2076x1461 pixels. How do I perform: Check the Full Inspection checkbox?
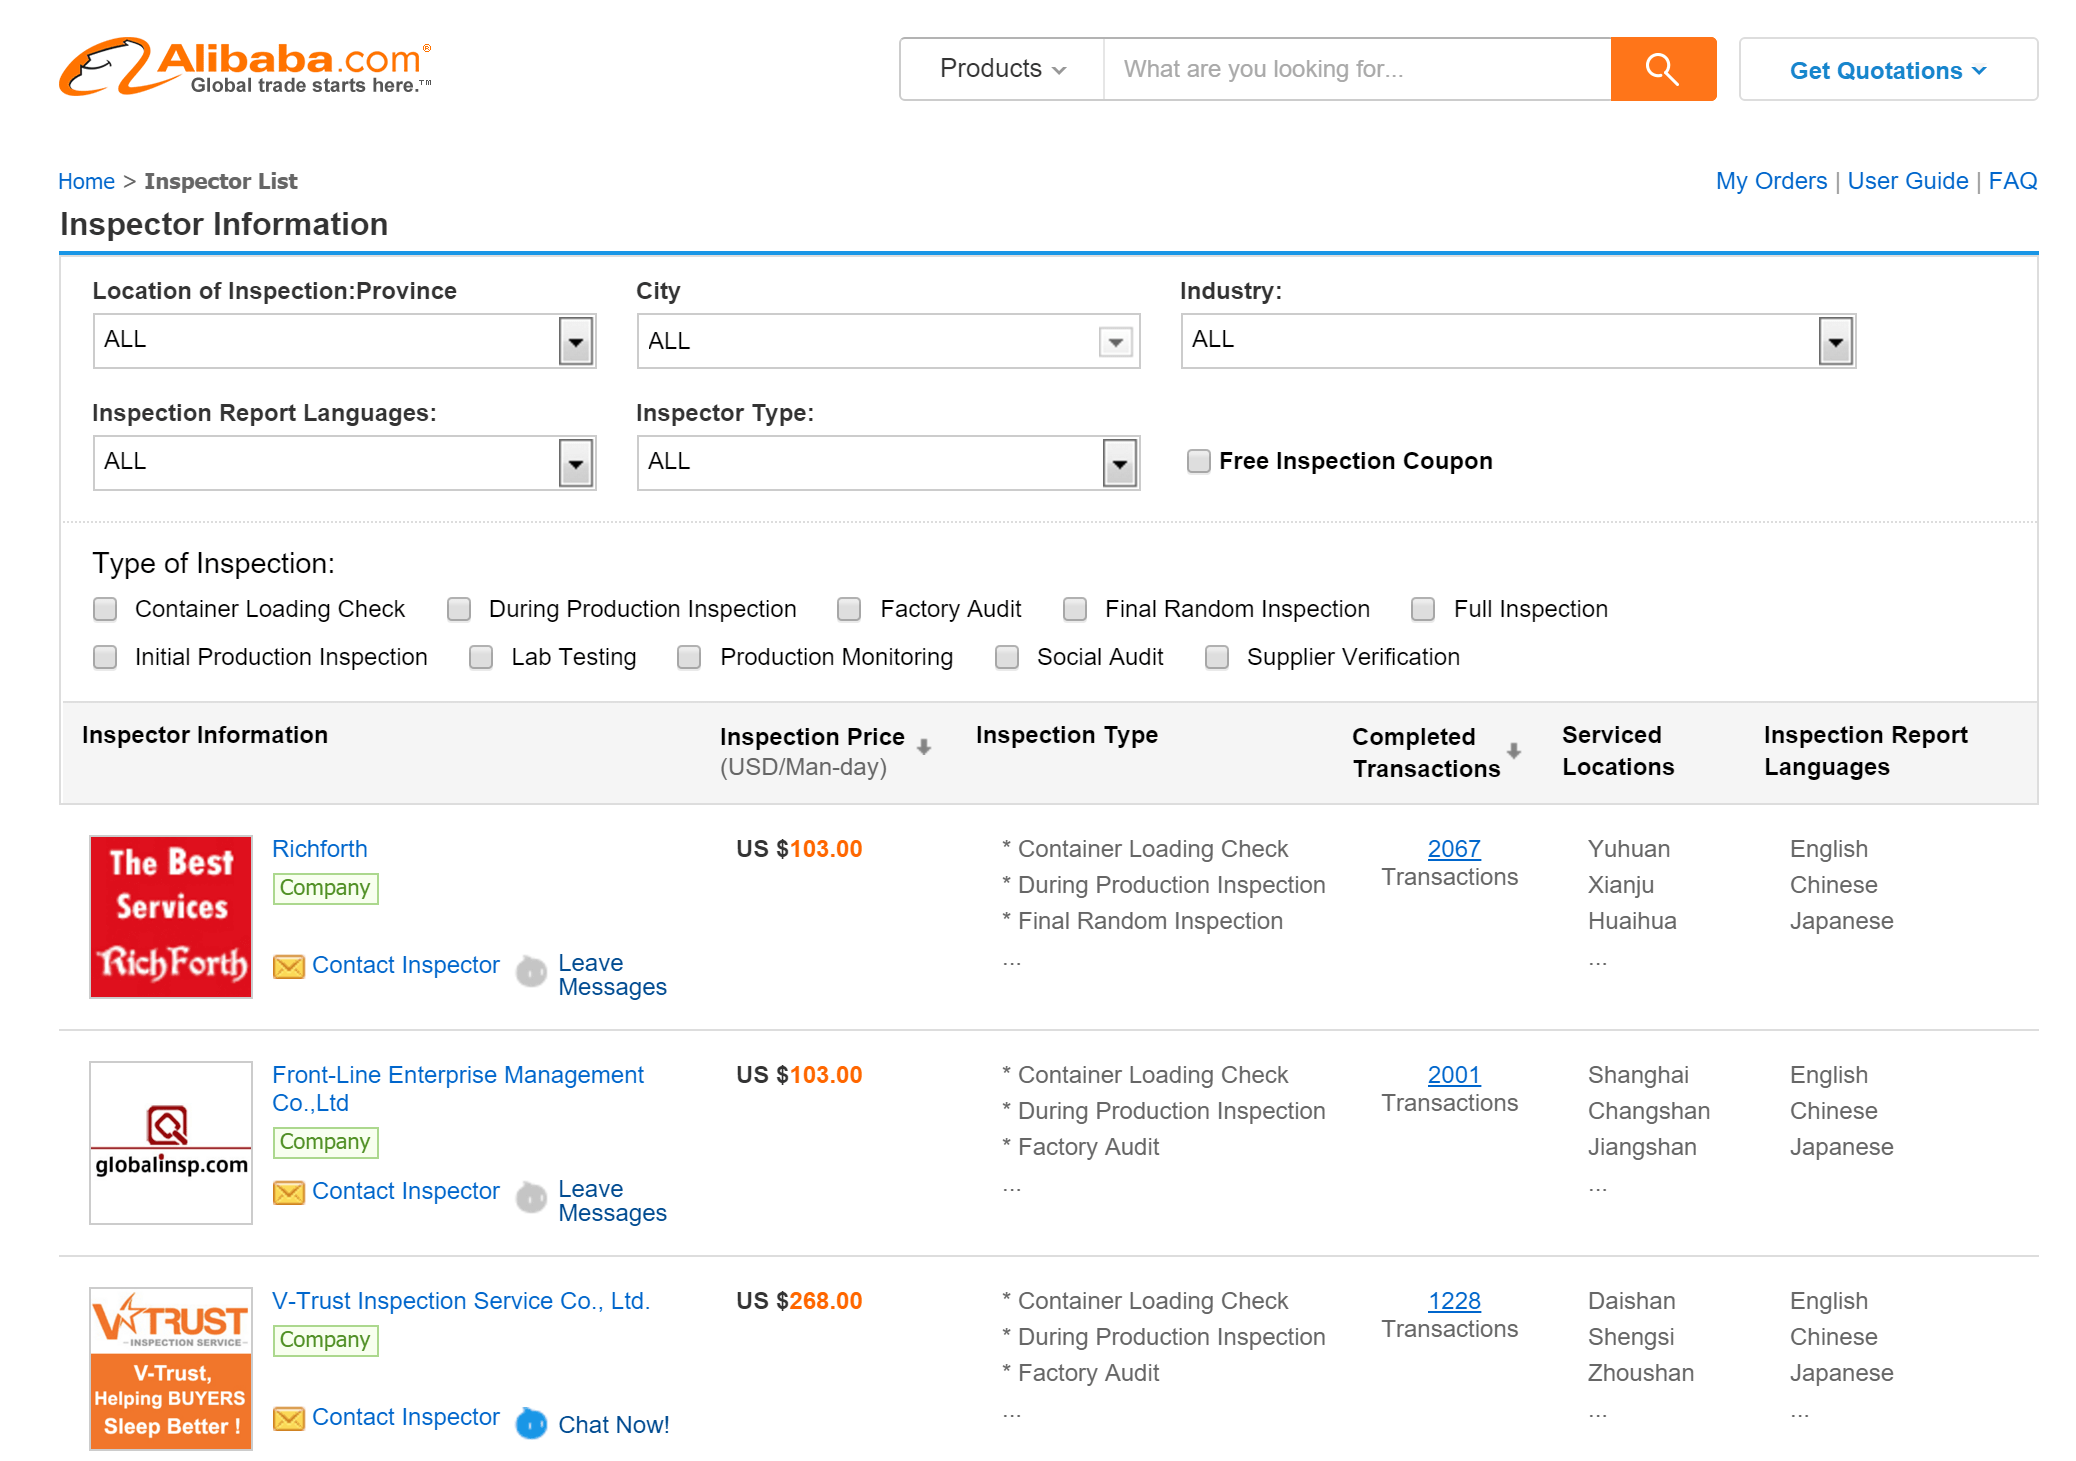pos(1423,609)
